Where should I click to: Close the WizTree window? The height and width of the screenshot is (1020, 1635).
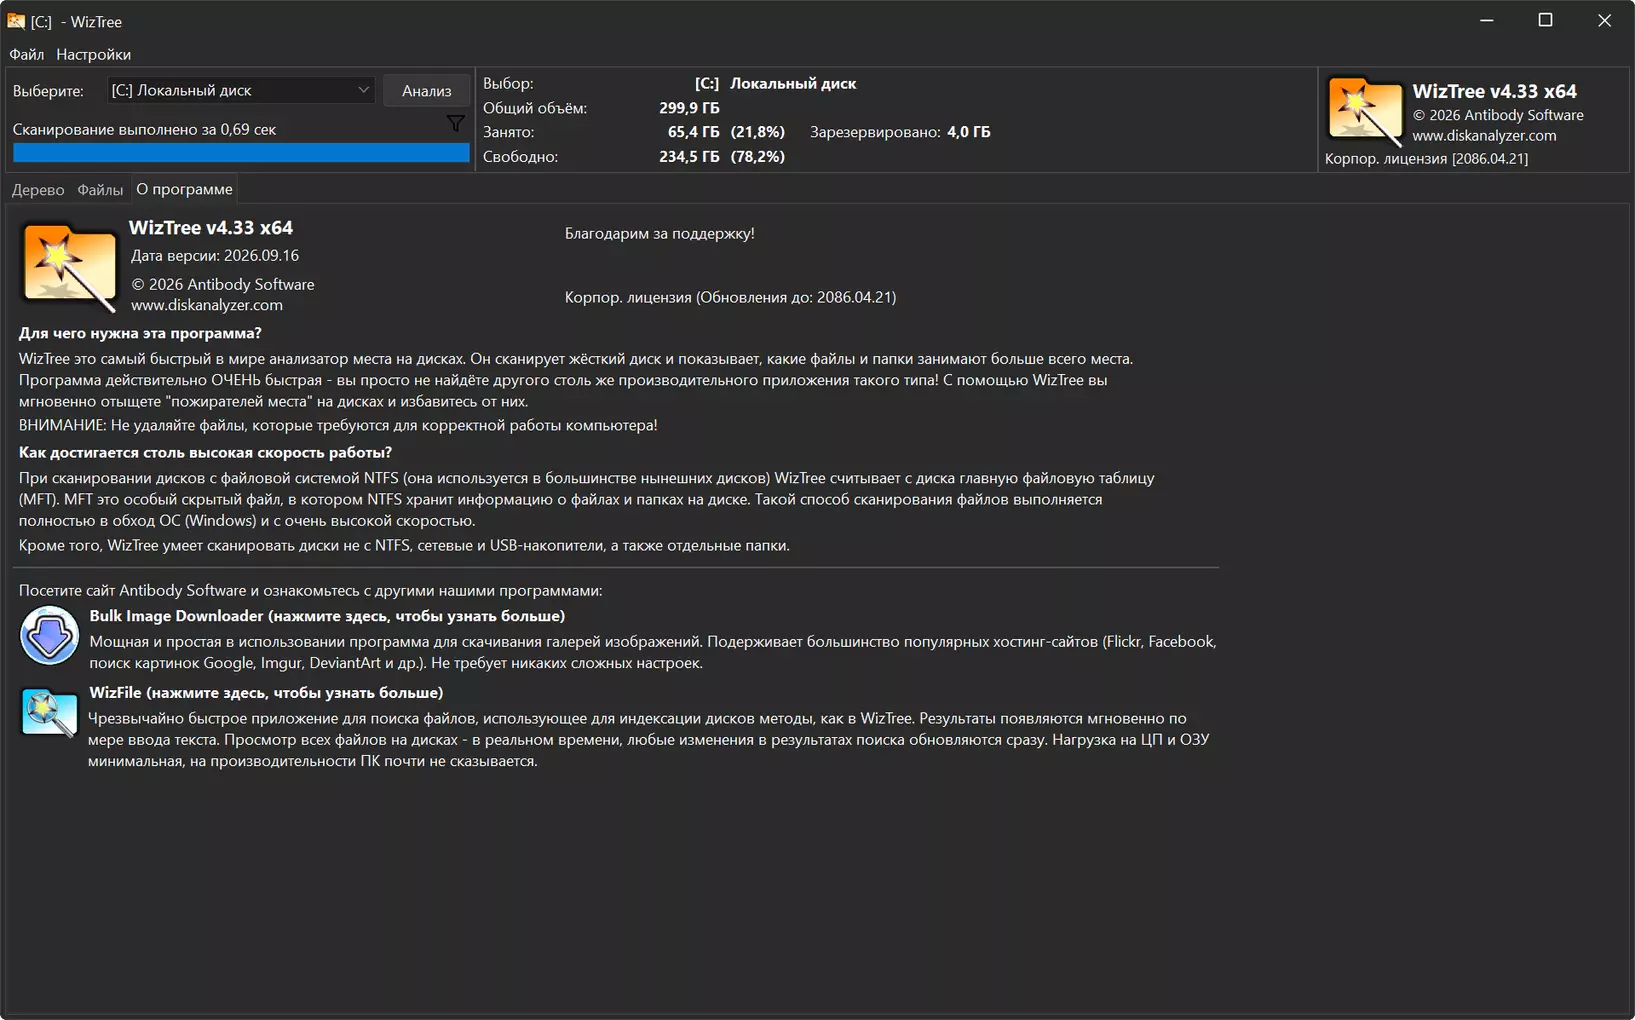[1604, 21]
